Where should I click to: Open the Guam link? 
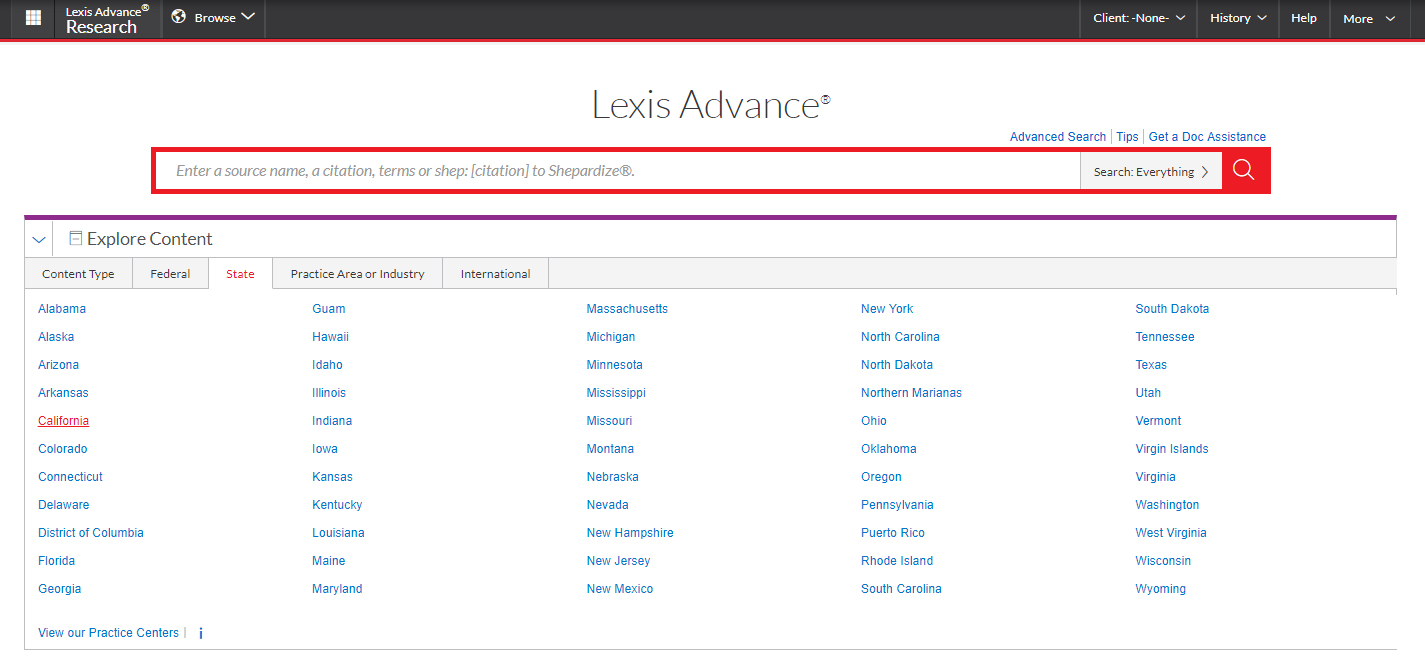[x=329, y=309]
